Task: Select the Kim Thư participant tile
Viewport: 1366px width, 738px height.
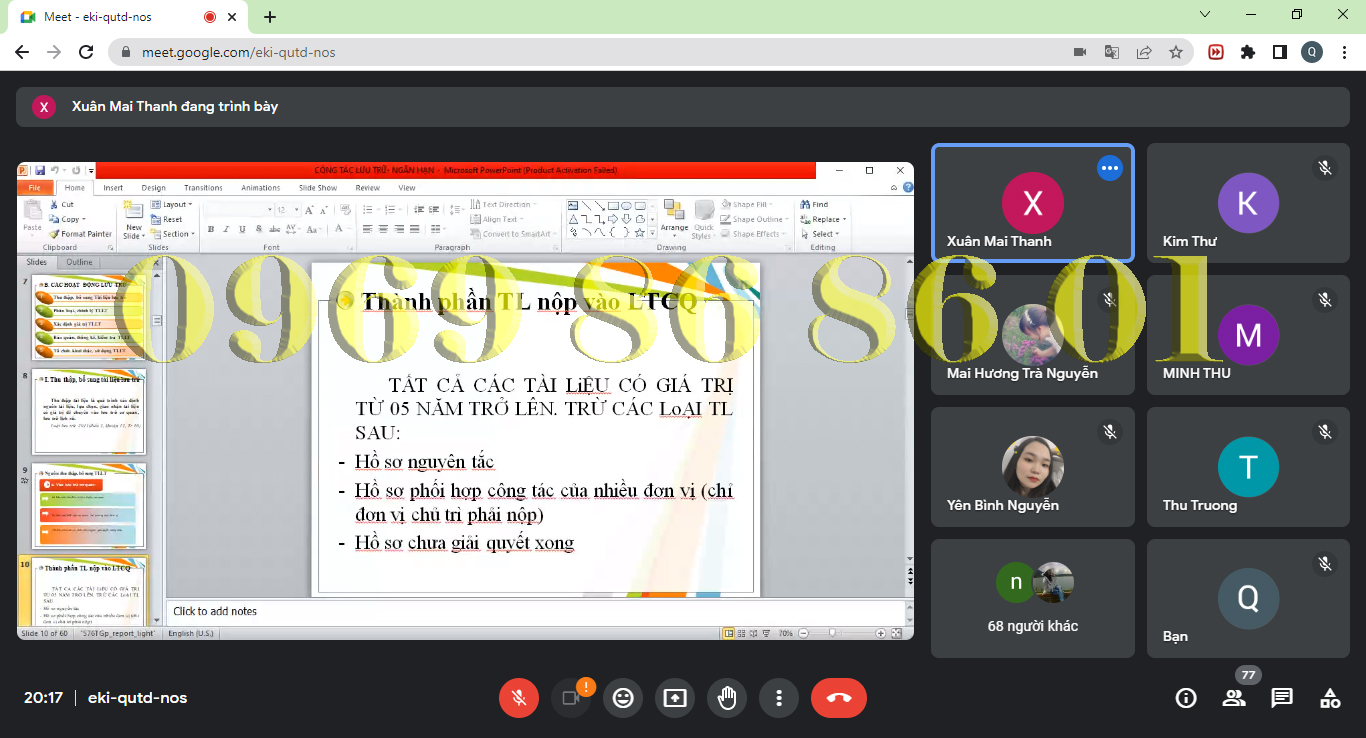Action: (1248, 203)
